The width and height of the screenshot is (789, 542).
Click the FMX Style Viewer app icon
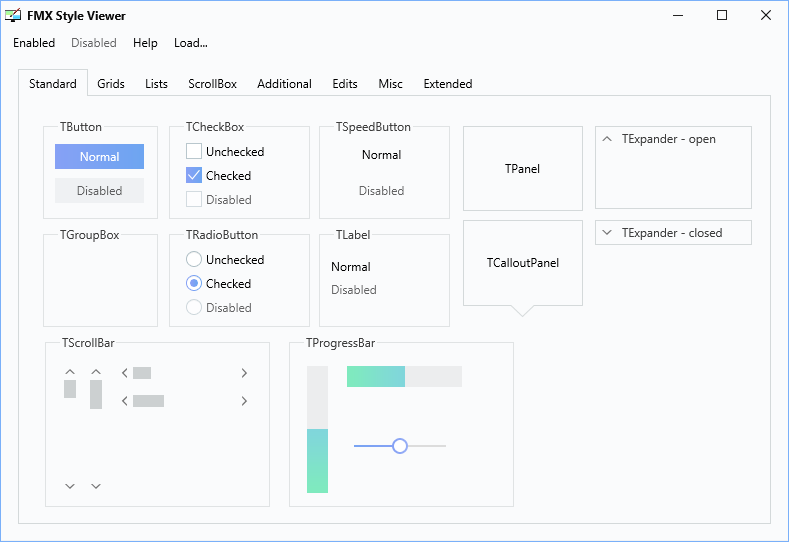[x=13, y=16]
